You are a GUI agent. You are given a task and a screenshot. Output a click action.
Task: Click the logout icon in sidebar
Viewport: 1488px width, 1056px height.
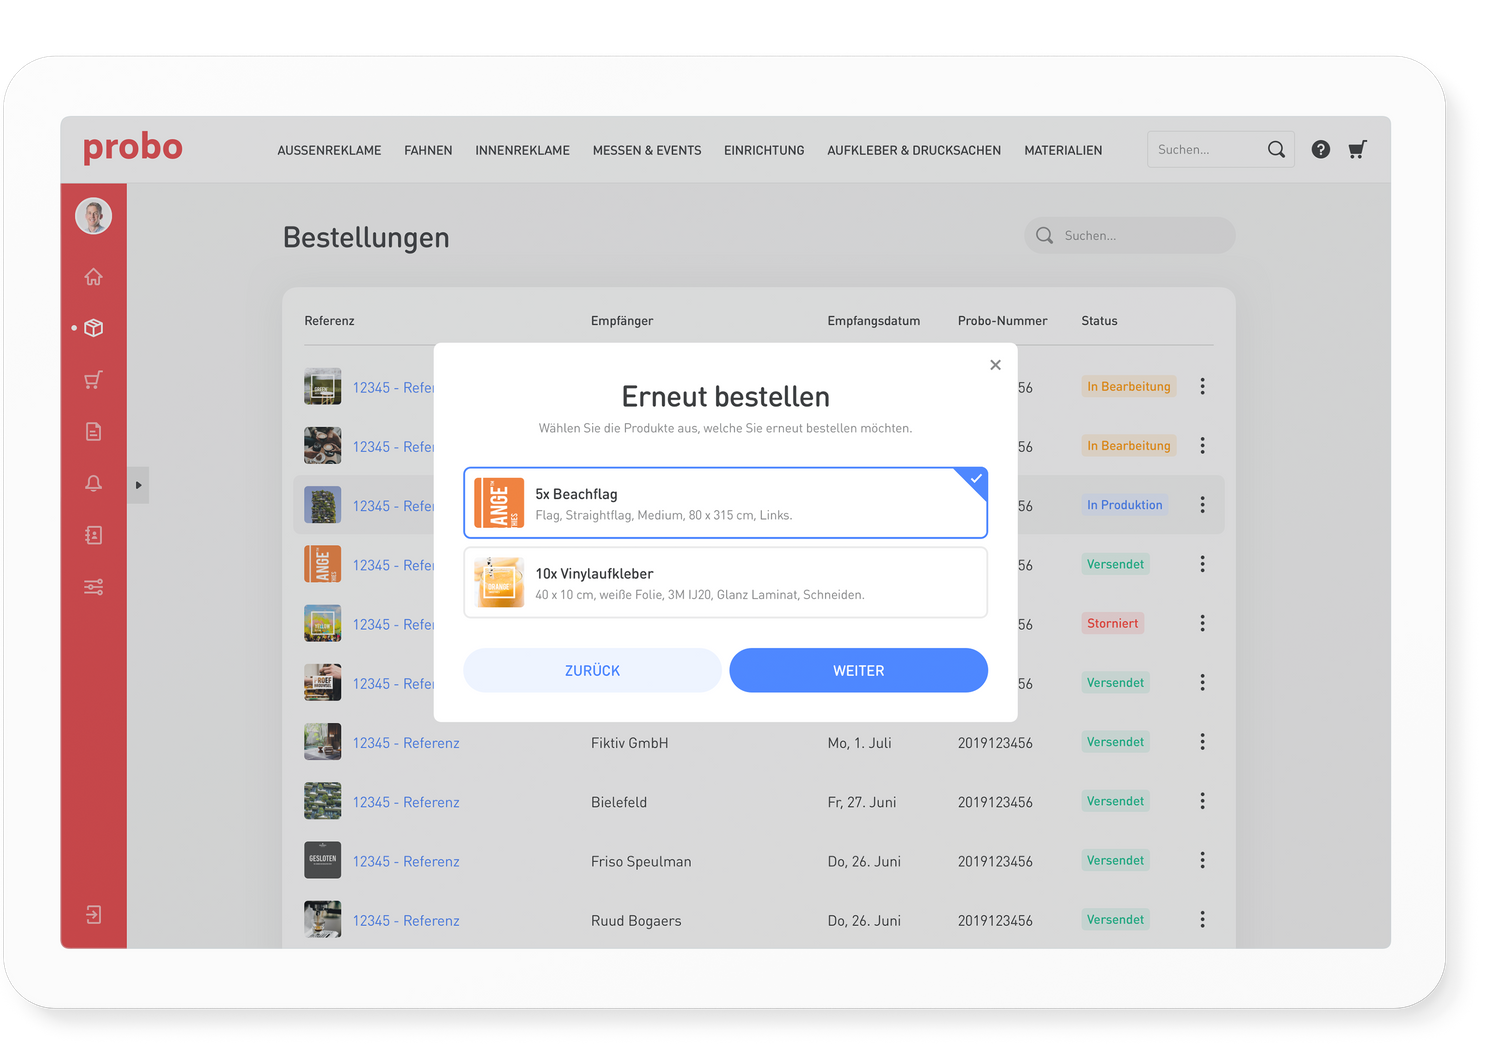[x=94, y=915]
